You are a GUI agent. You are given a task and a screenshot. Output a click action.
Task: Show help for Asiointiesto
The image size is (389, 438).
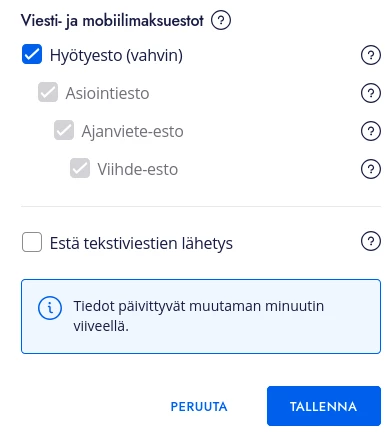point(371,93)
